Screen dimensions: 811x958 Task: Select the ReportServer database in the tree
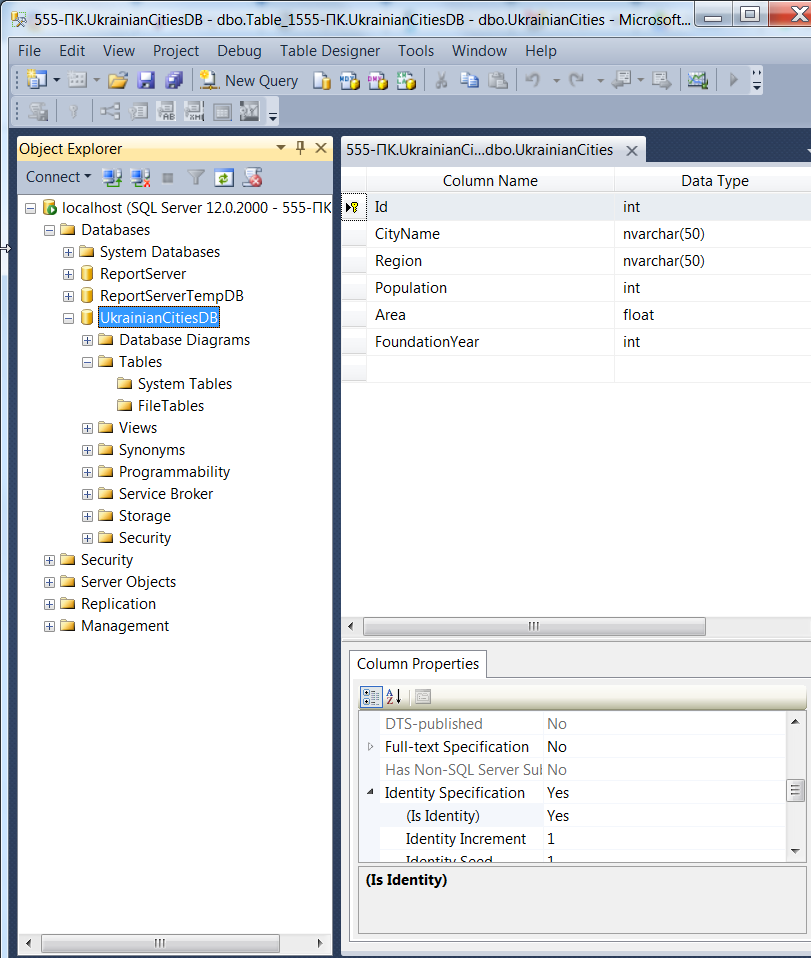[142, 274]
